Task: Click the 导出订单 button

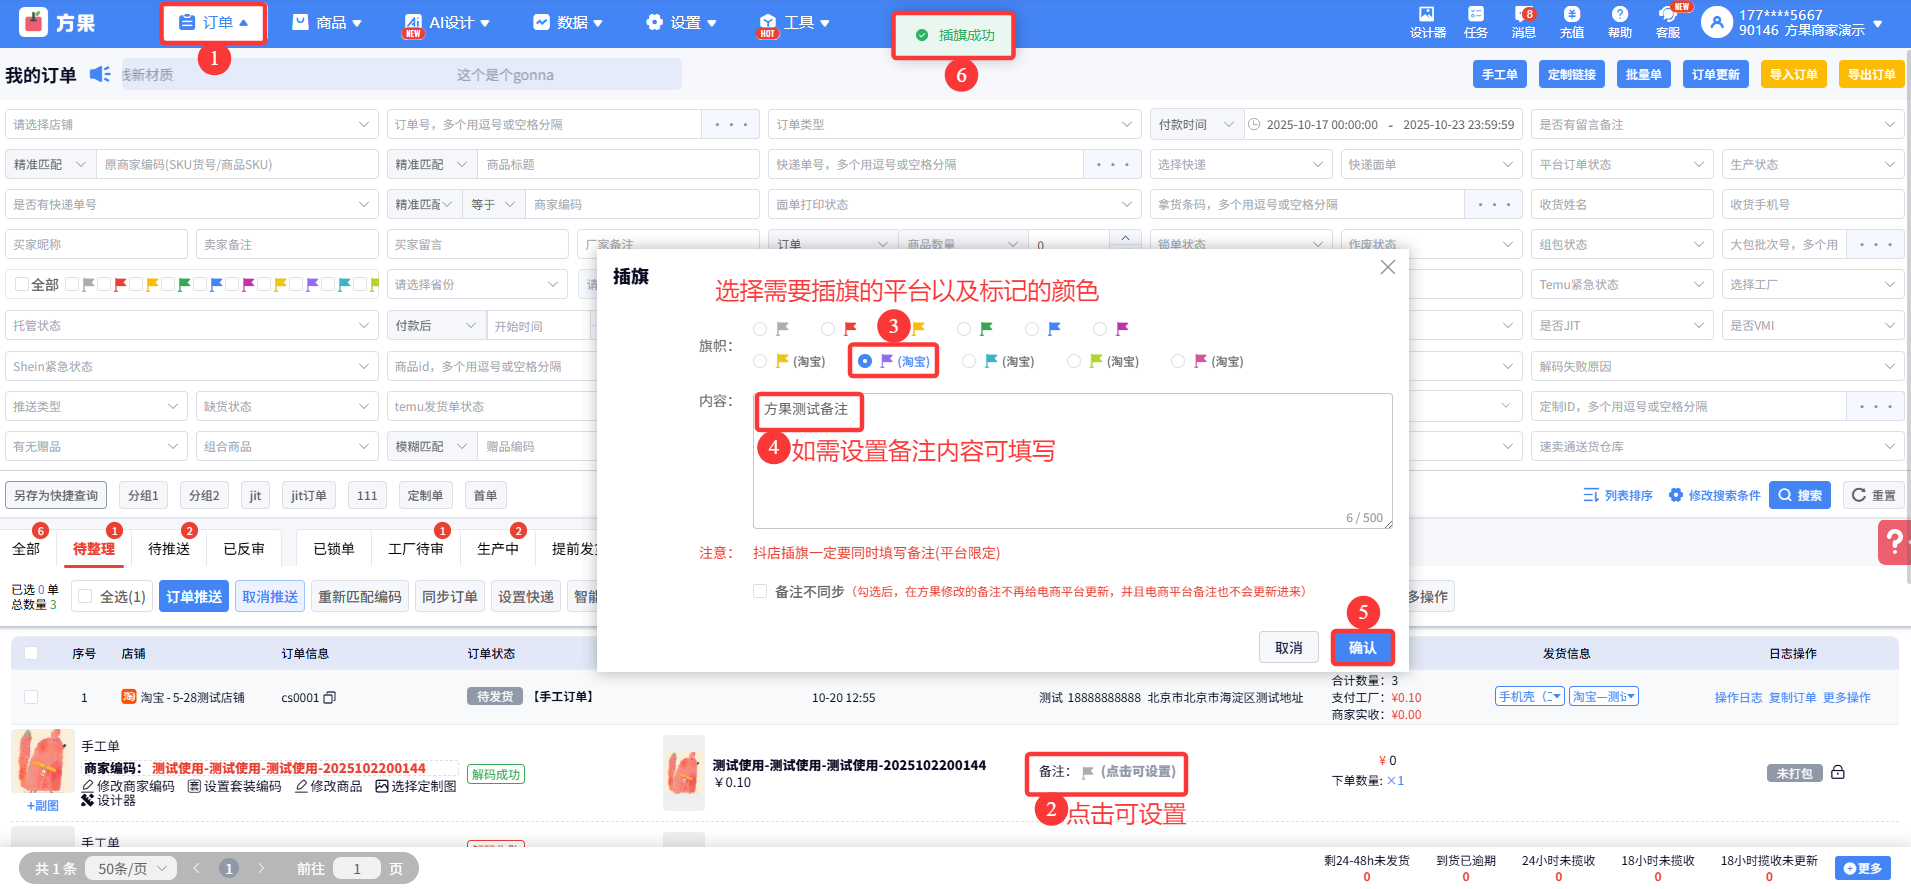Action: pos(1871,74)
